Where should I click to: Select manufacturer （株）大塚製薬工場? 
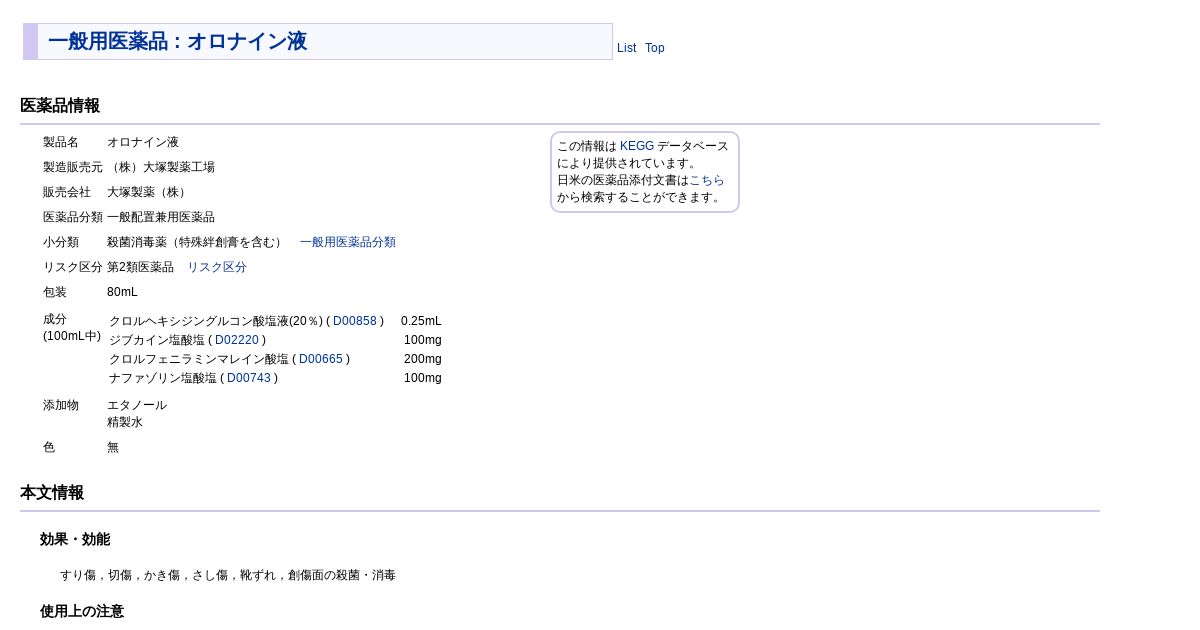click(161, 167)
